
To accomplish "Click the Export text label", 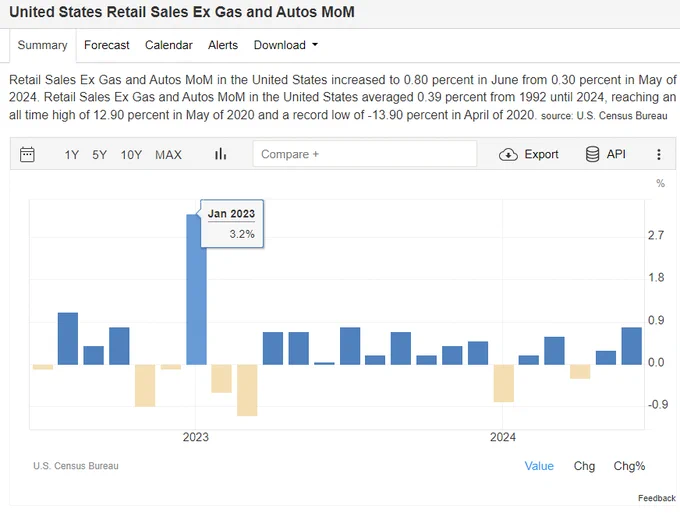I will pyautogui.click(x=541, y=154).
